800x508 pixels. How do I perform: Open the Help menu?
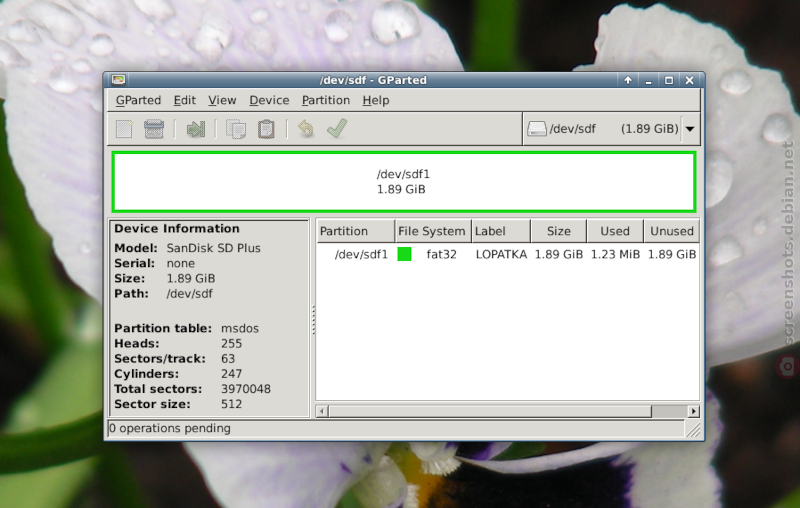[x=376, y=100]
